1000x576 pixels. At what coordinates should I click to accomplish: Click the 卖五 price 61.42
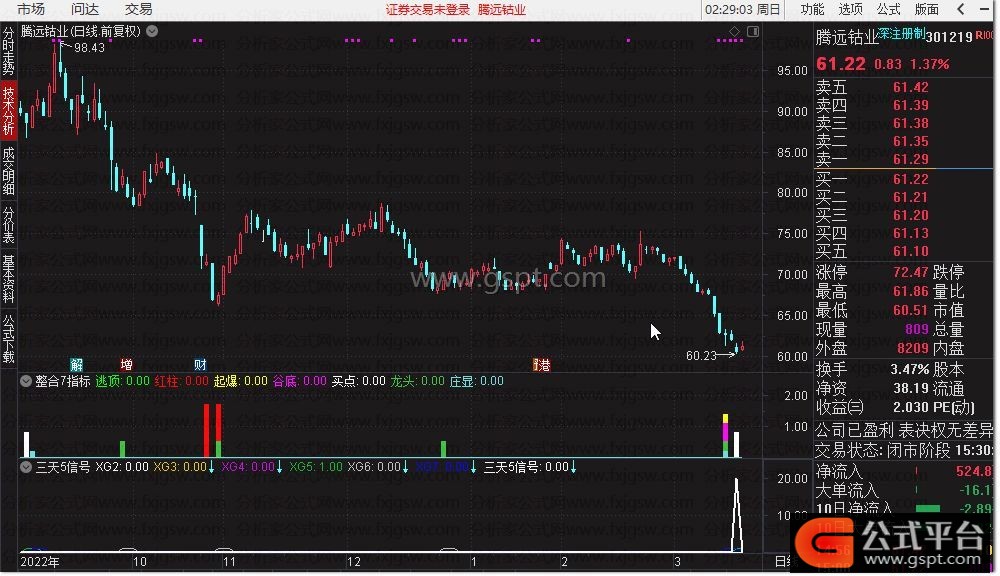[911, 87]
